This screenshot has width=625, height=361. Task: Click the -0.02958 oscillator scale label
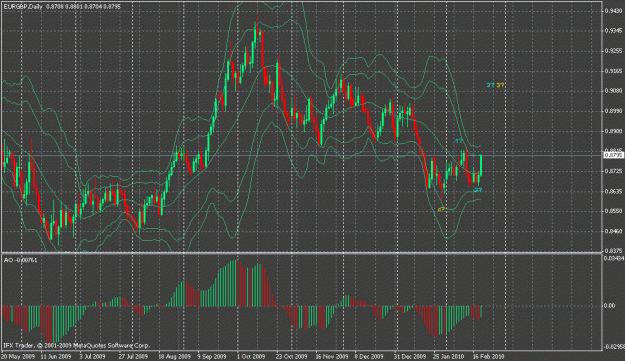click(x=614, y=347)
